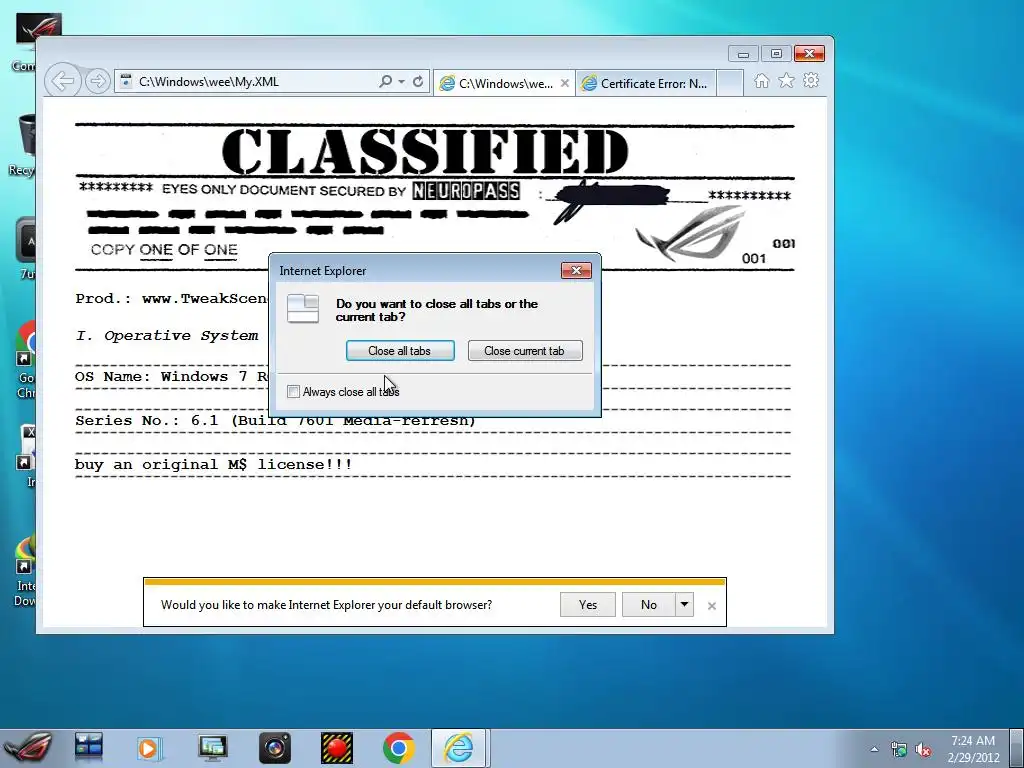1024x768 pixels.
Task: Show hidden tray icons arrow
Action: click(x=874, y=749)
